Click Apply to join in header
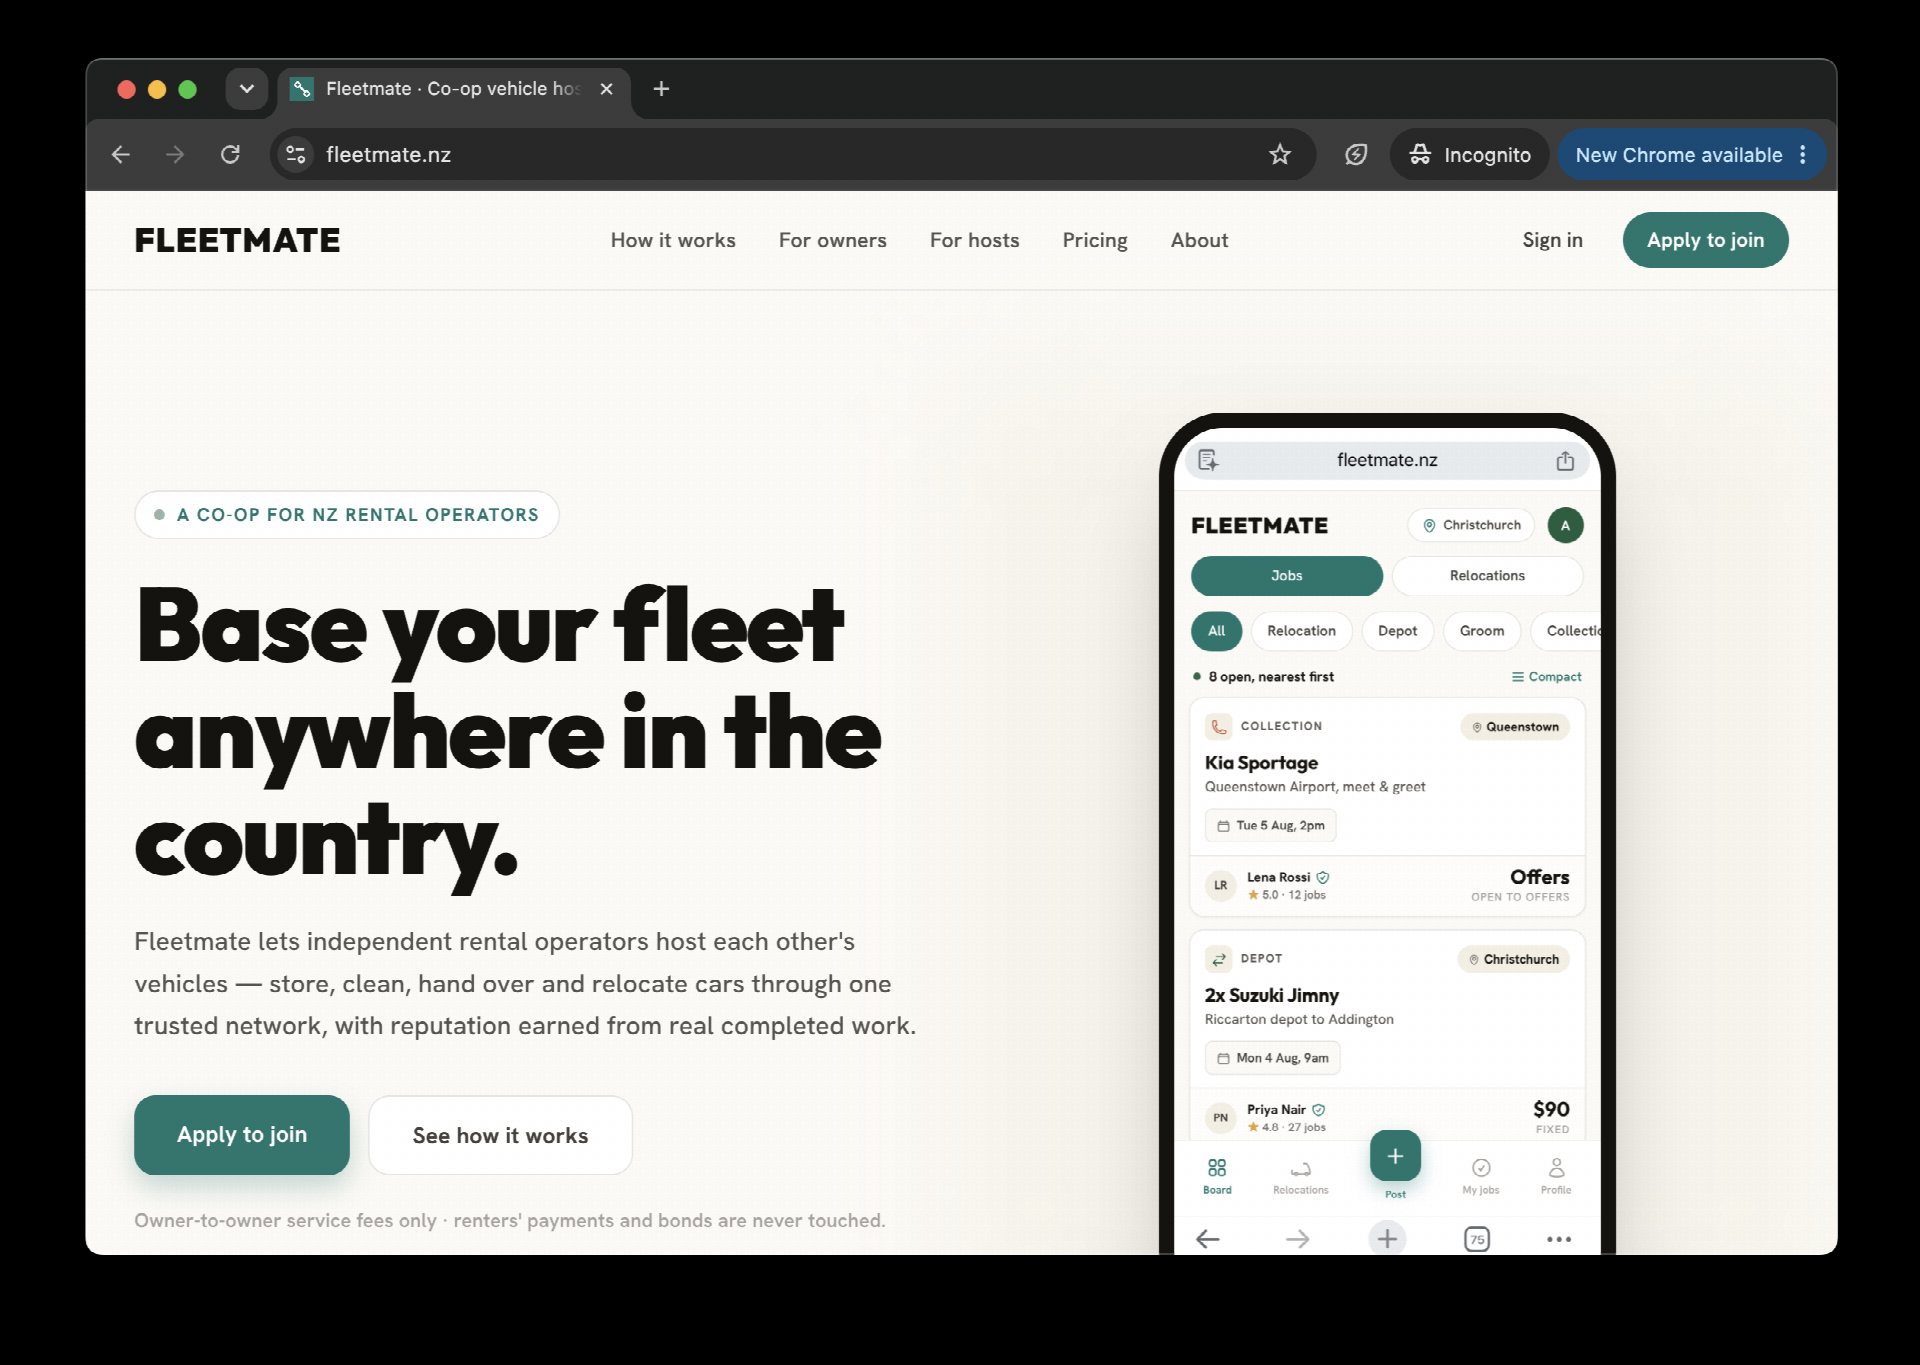The width and height of the screenshot is (1920, 1365). point(1705,240)
